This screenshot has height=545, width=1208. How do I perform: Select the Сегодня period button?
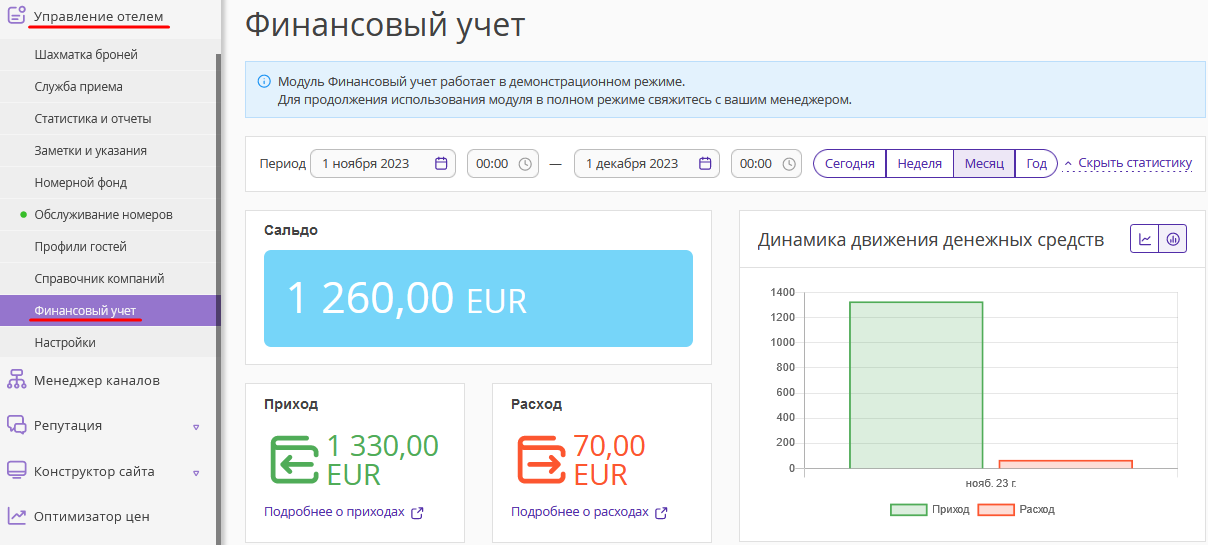pos(850,164)
